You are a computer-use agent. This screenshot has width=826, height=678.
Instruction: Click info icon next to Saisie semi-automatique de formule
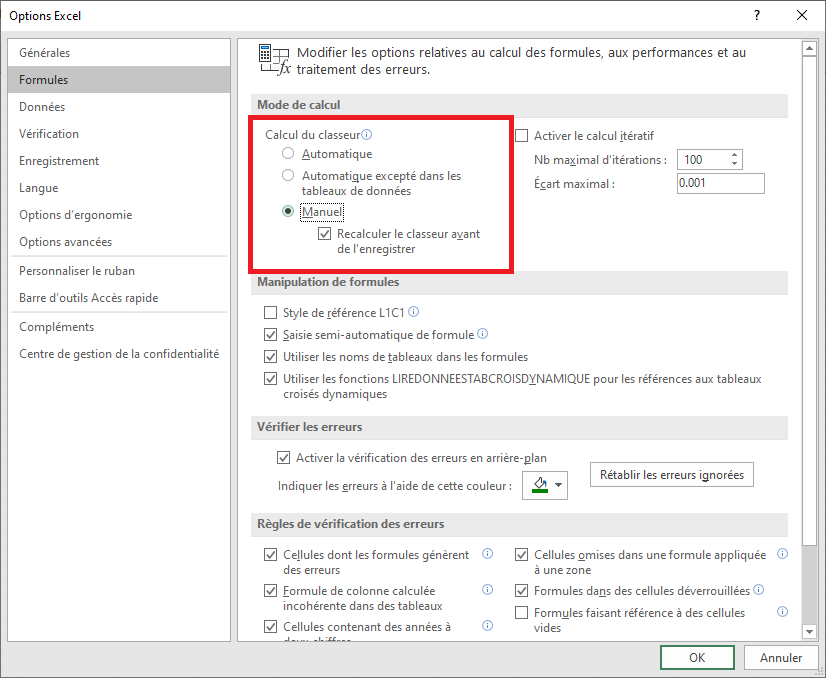click(483, 333)
